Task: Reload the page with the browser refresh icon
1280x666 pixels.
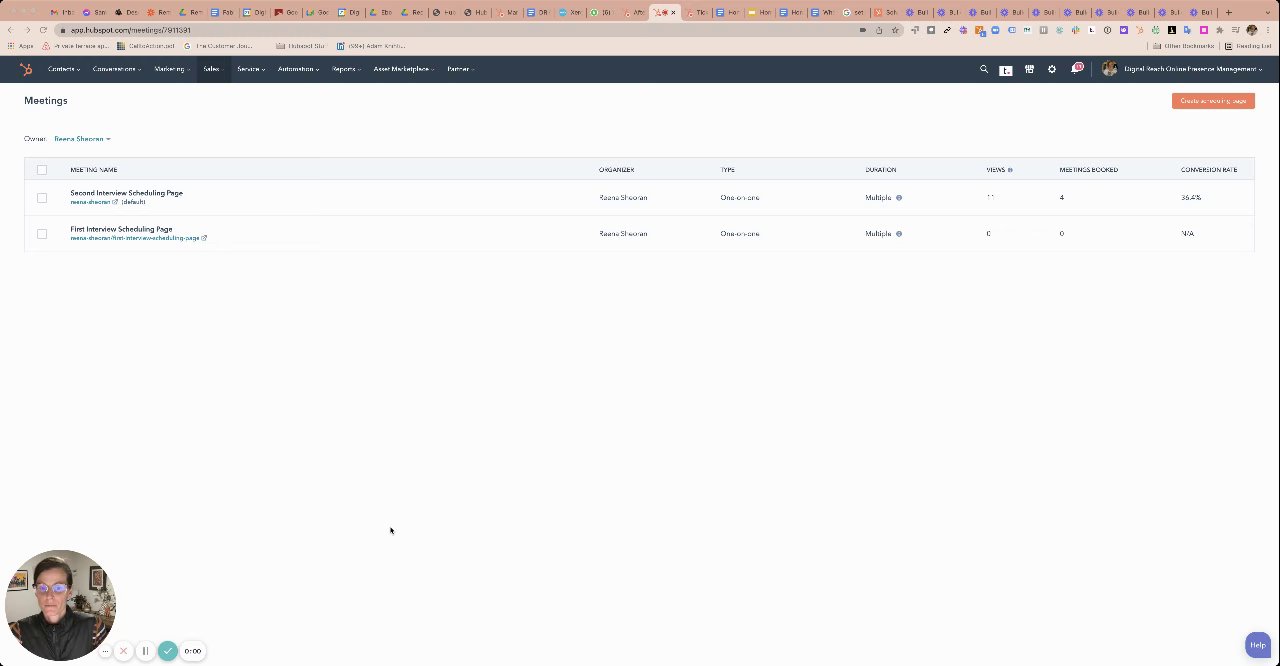Action: 43,30
